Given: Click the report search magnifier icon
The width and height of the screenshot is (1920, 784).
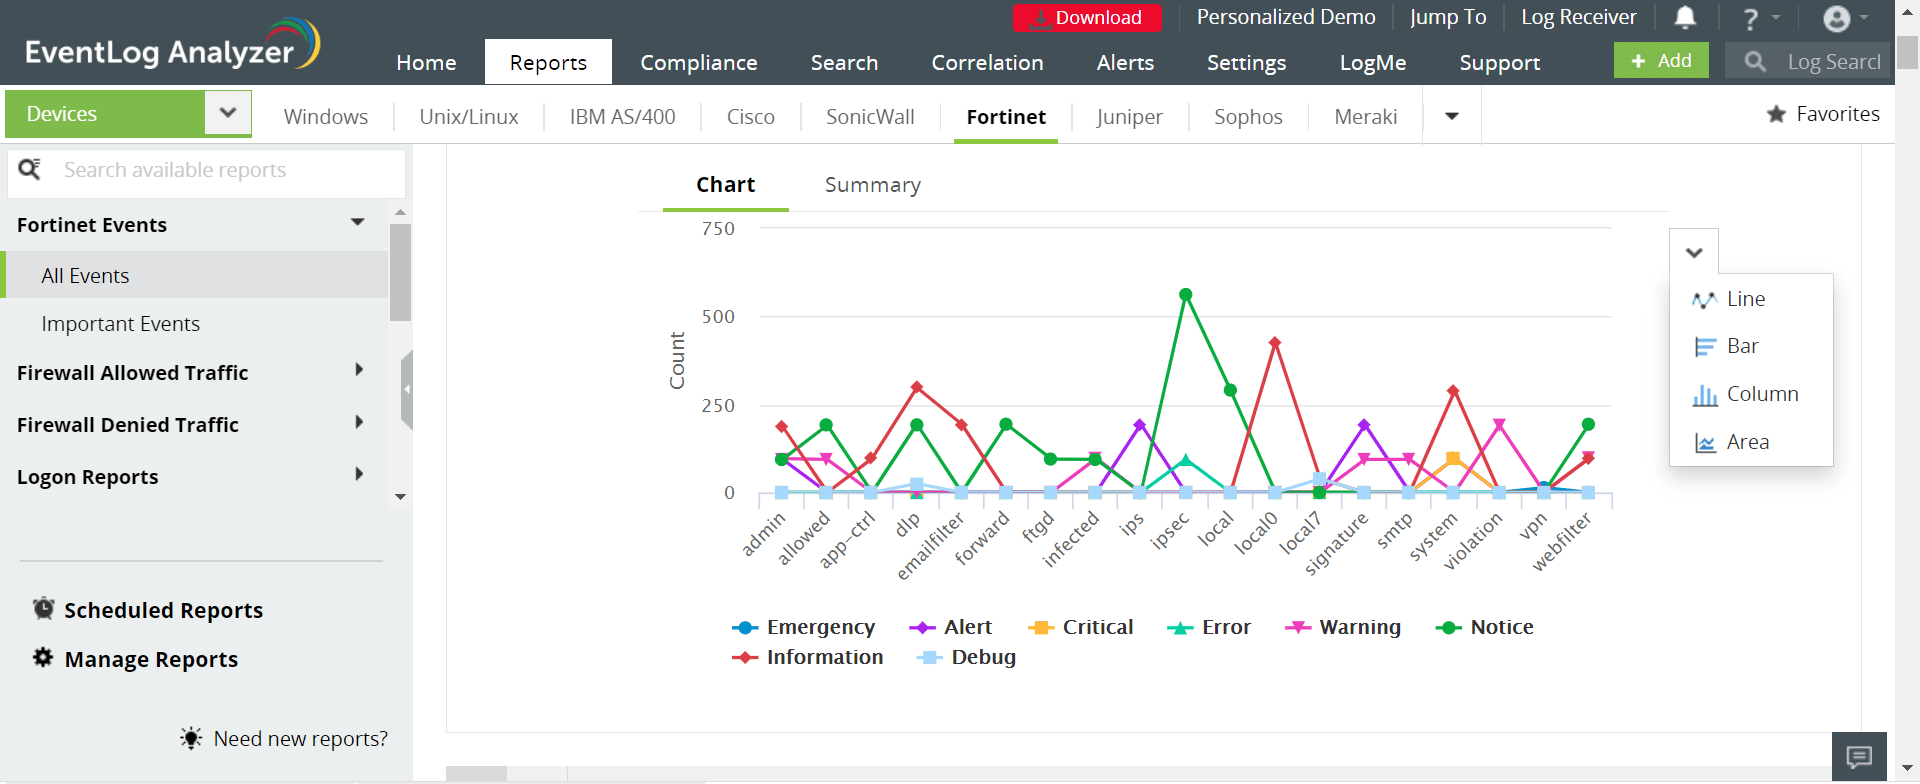Looking at the screenshot, I should (30, 169).
